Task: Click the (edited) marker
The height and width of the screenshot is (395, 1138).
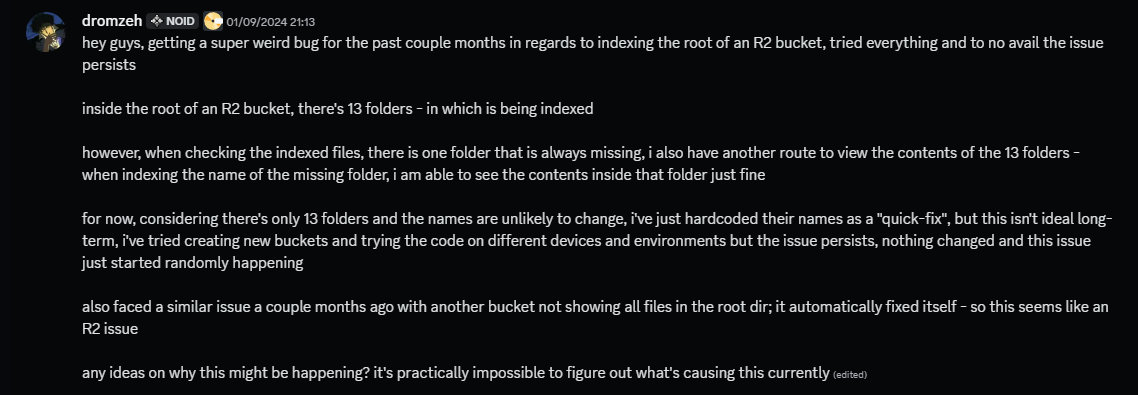Action: click(x=850, y=375)
